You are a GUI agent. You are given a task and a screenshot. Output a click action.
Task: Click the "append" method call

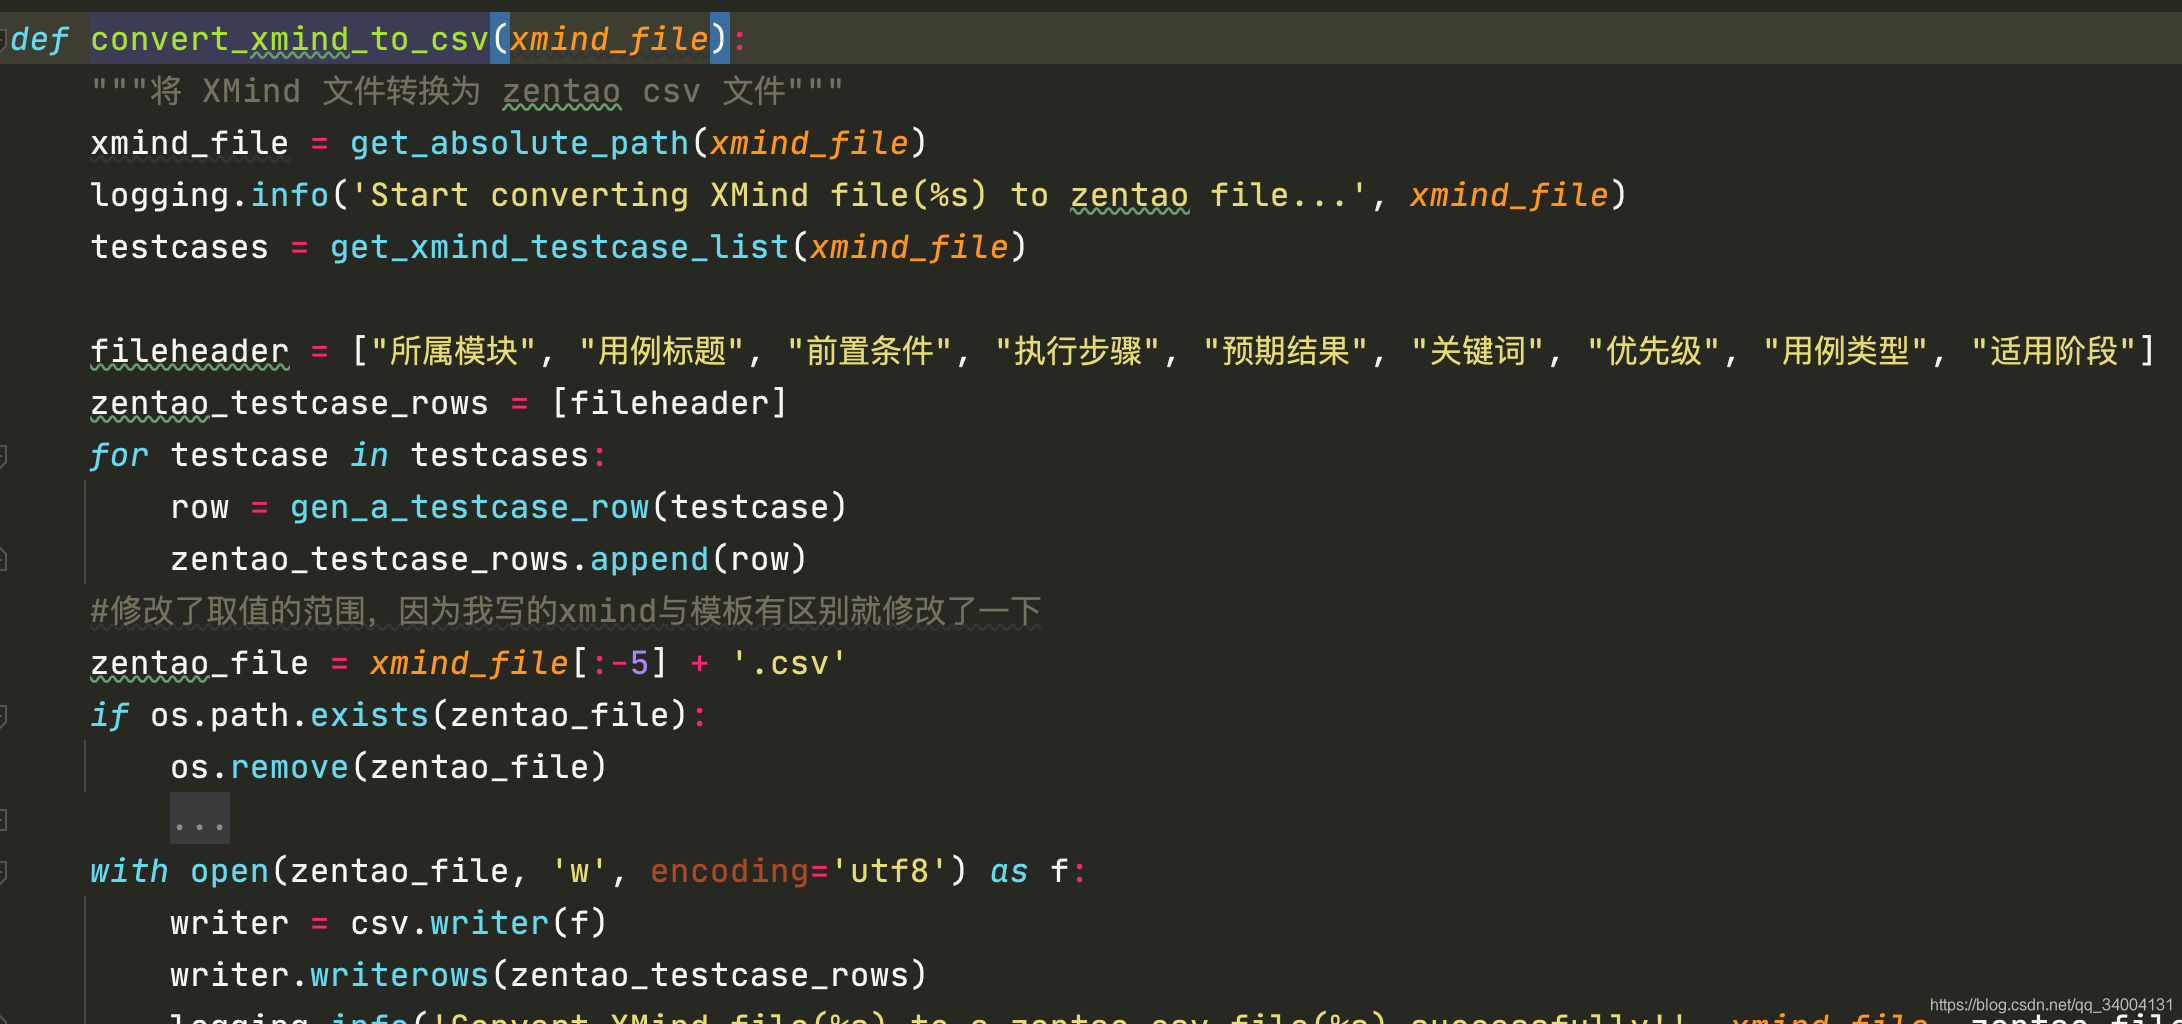(649, 560)
